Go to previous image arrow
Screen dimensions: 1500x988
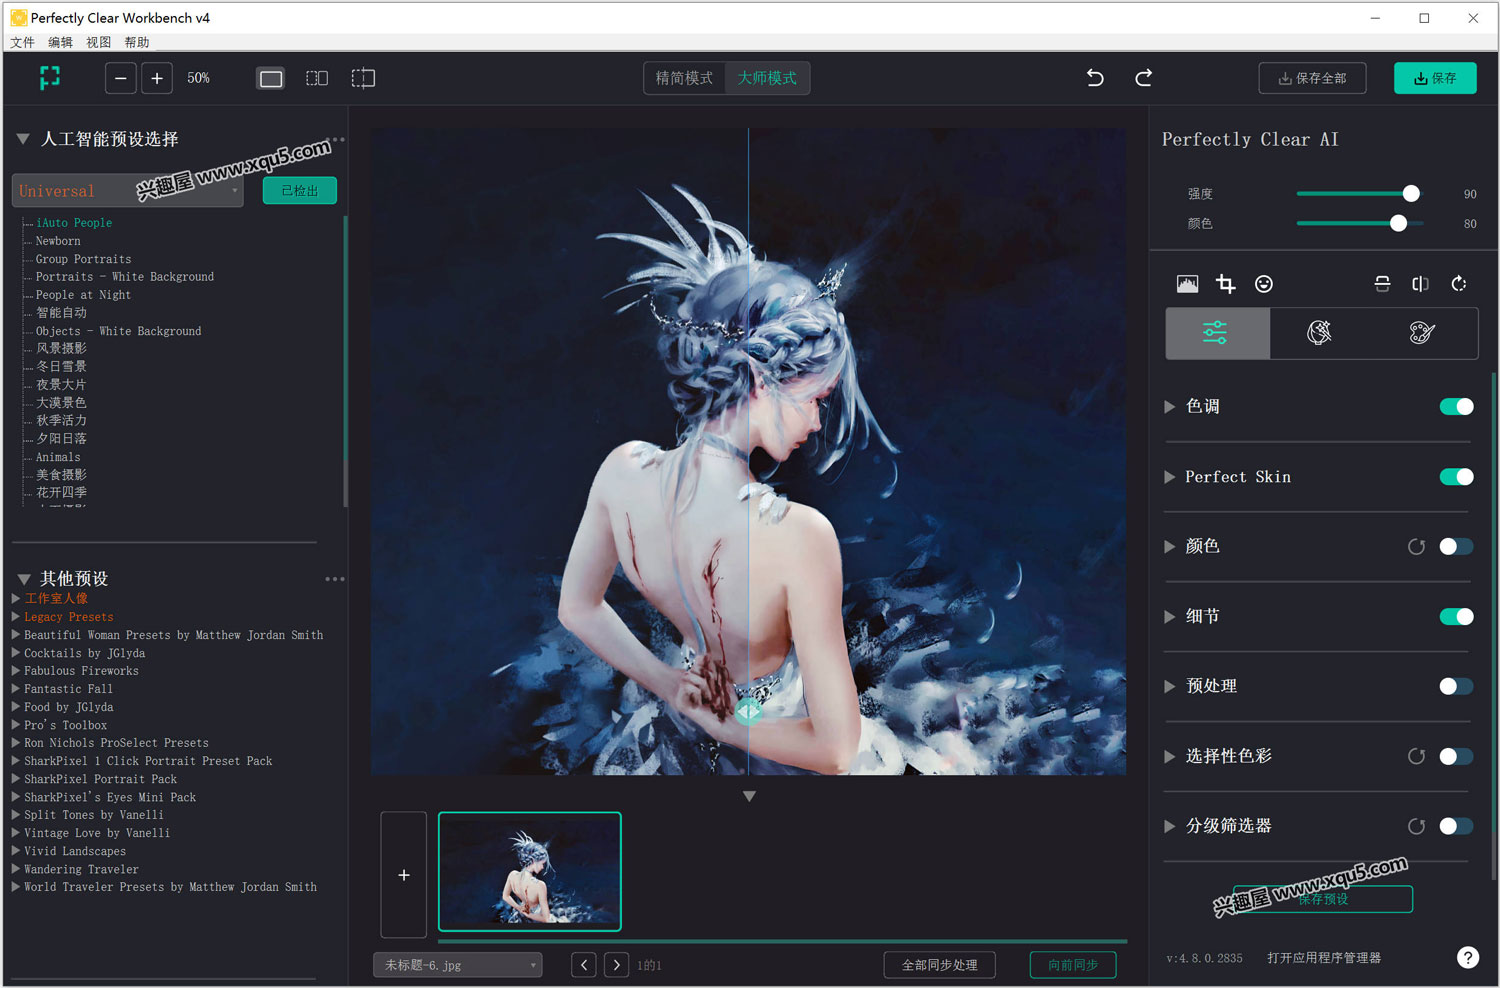[584, 965]
